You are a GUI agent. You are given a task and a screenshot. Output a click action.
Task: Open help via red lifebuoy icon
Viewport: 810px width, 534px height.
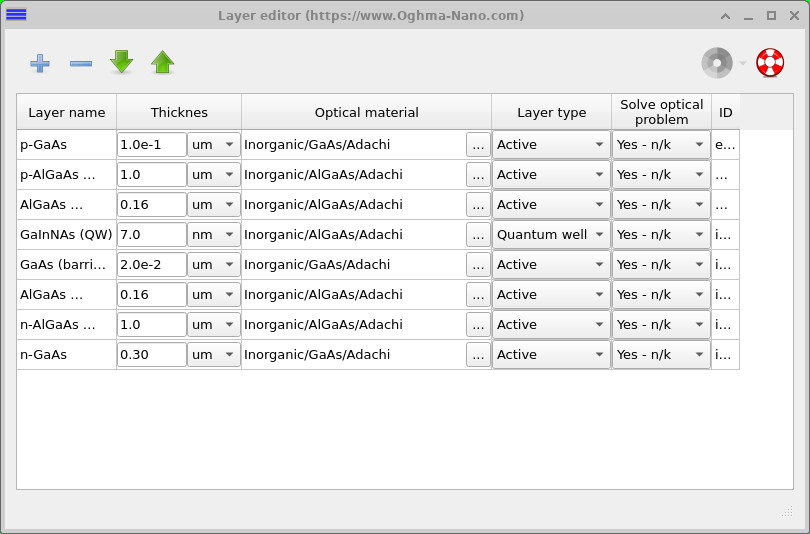770,63
